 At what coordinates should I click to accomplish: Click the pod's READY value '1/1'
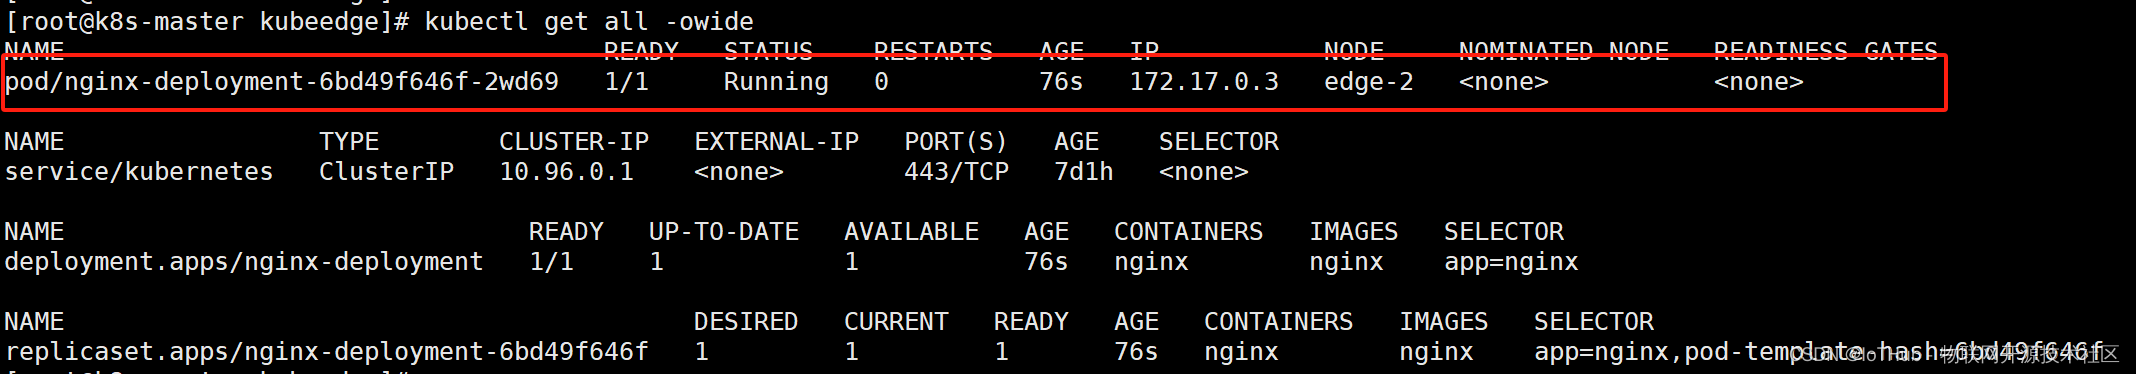tap(627, 82)
